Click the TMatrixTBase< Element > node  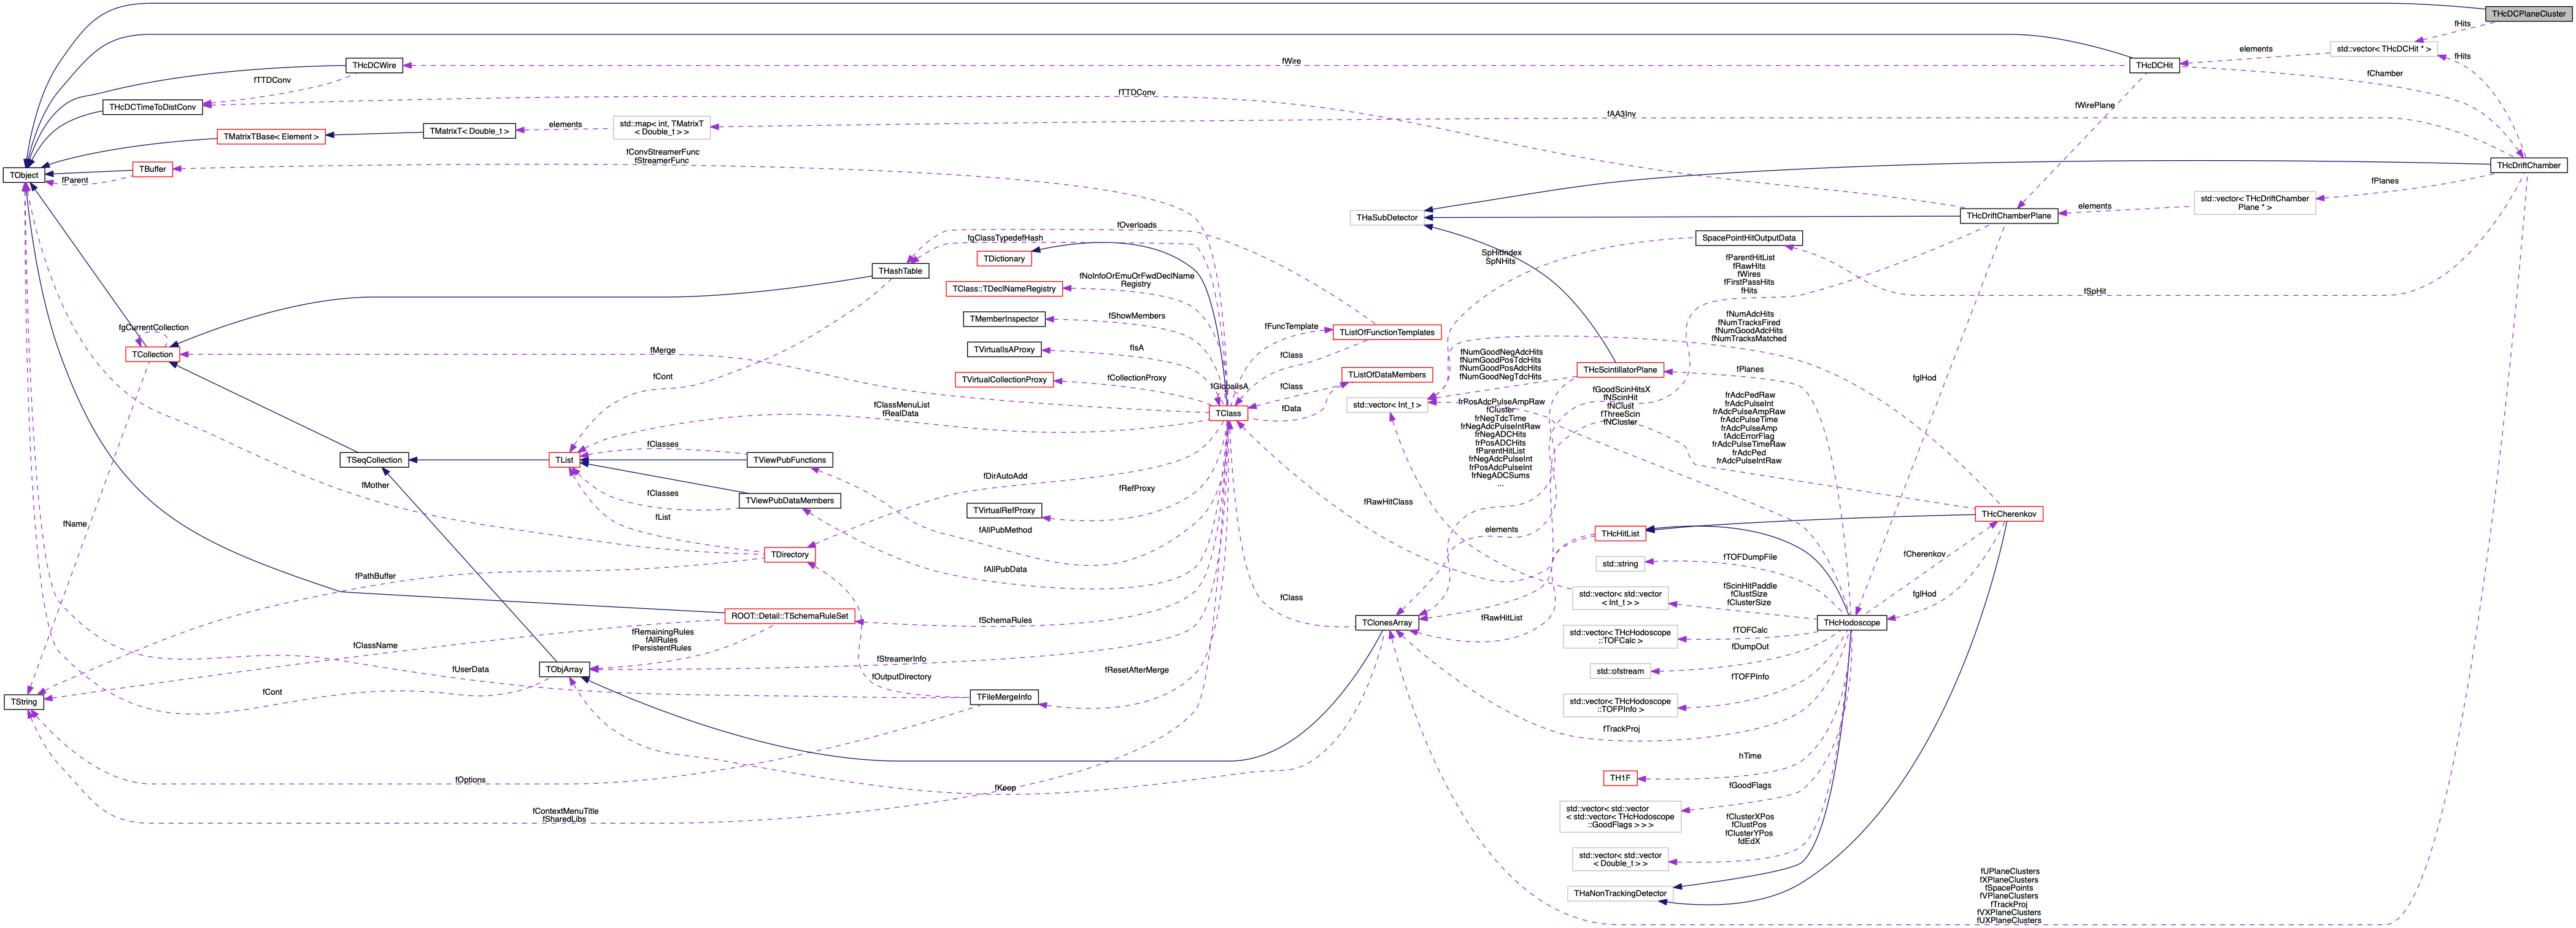(271, 136)
